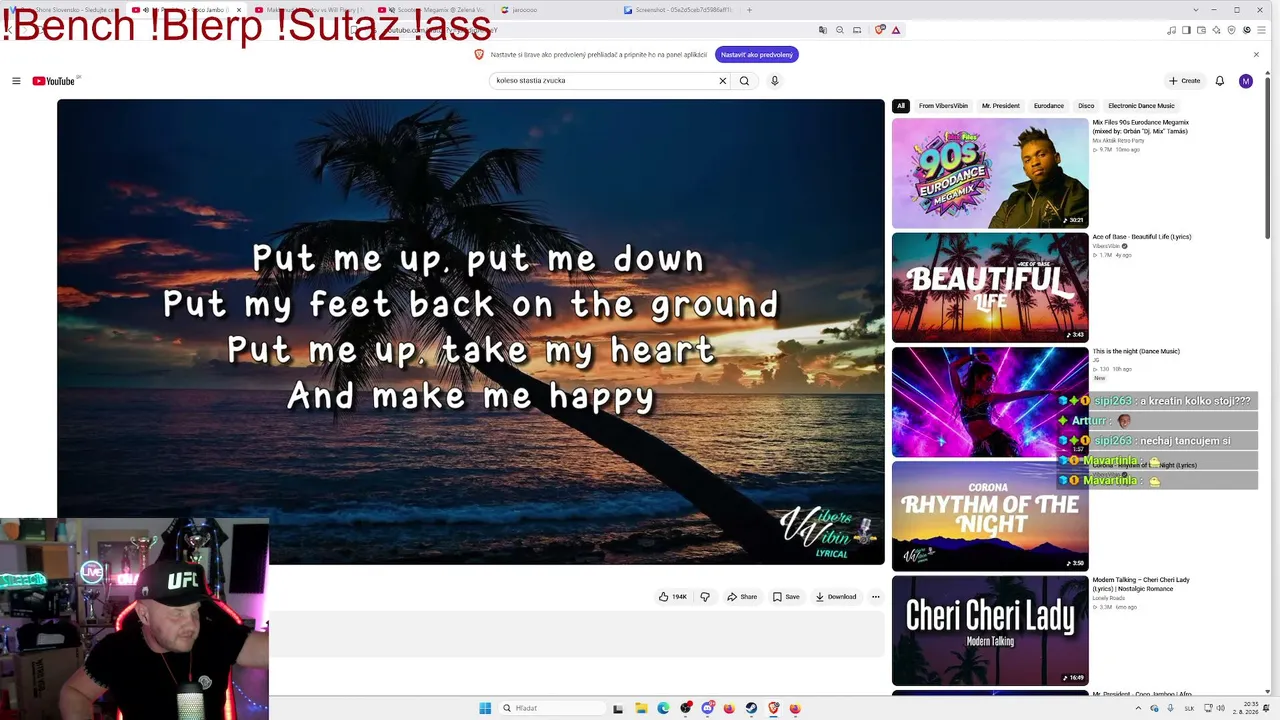Open the account avatar menu

(x=1245, y=81)
